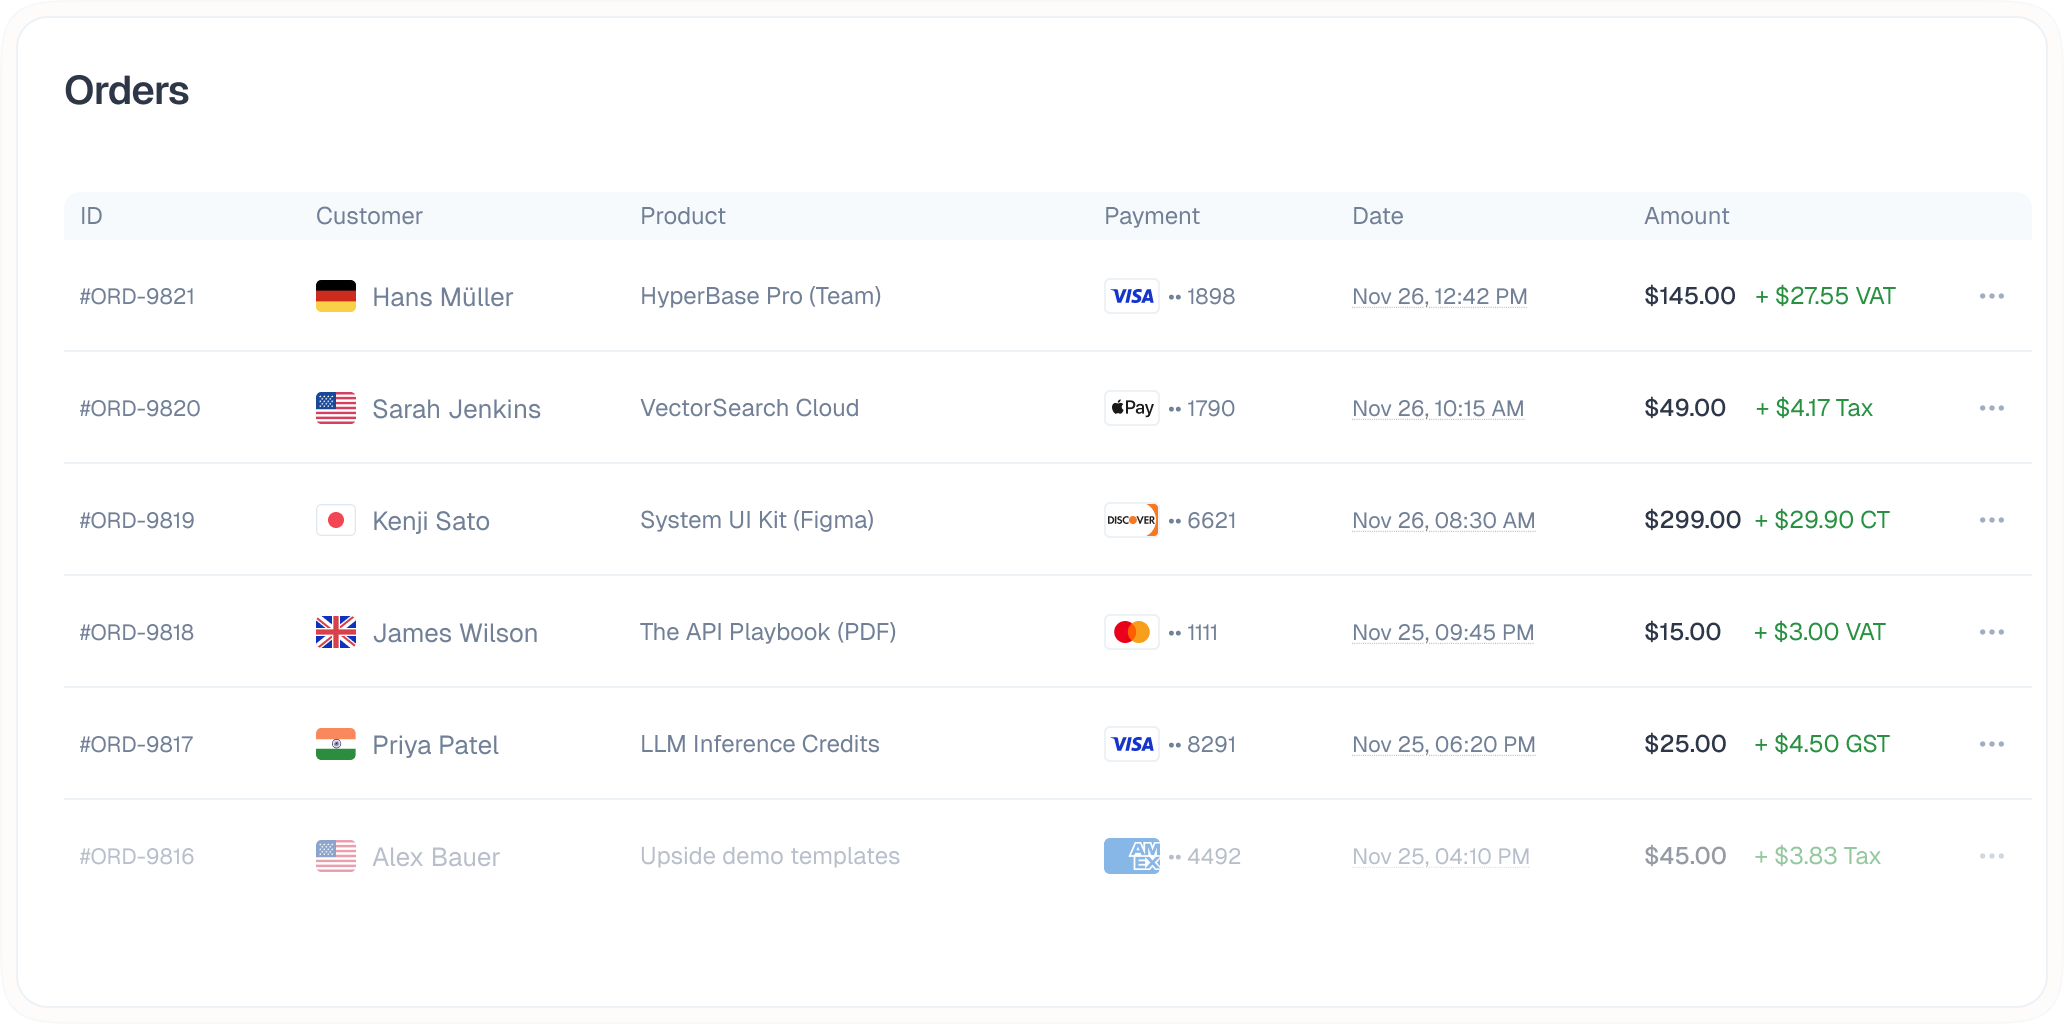
Task: Open more options for order #ORD-9817
Action: 1991,744
